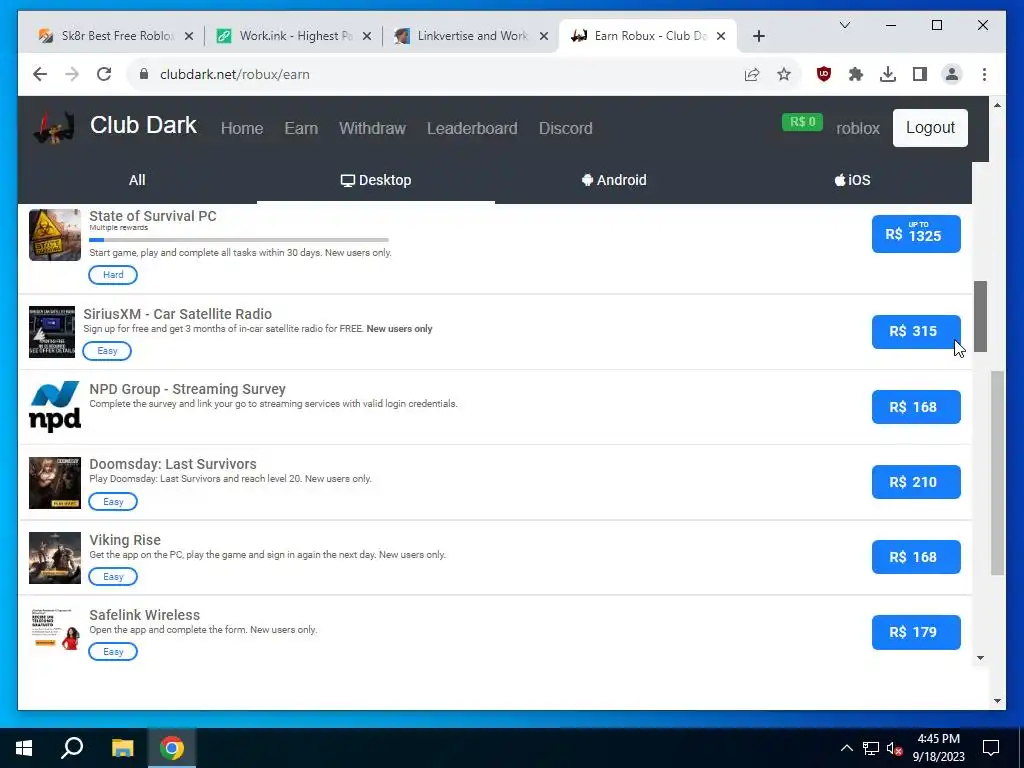Open the Leaderboard nav link

coord(472,128)
